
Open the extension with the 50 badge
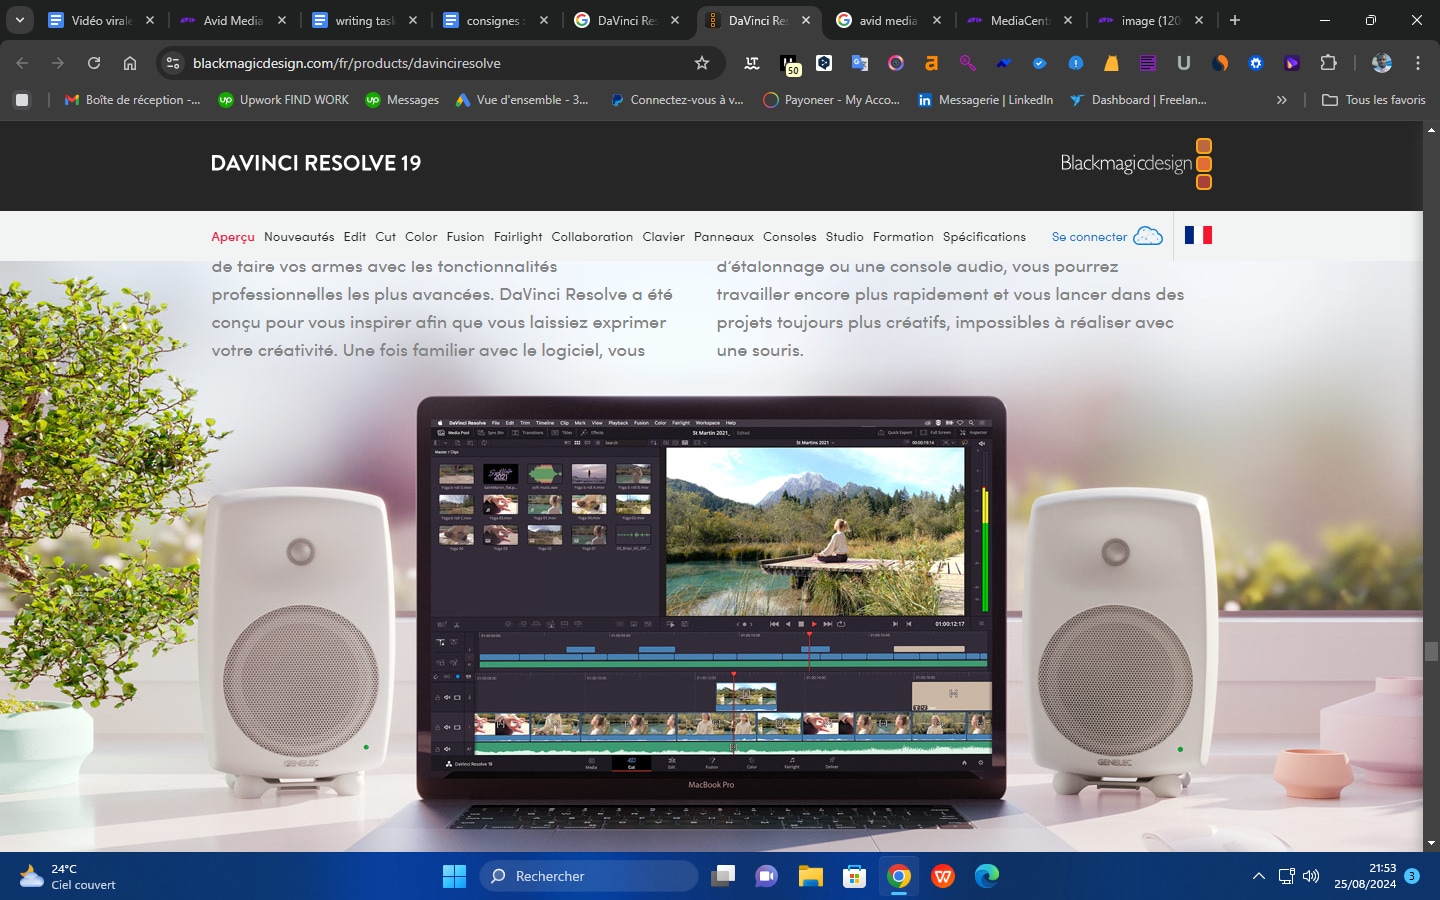[790, 65]
